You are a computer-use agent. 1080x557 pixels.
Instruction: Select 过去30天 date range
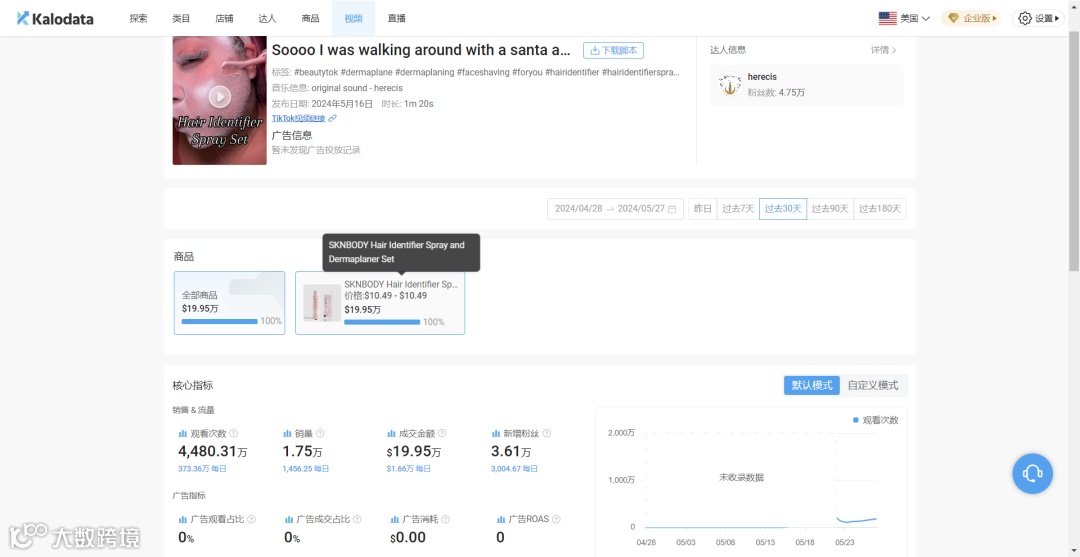tap(783, 209)
